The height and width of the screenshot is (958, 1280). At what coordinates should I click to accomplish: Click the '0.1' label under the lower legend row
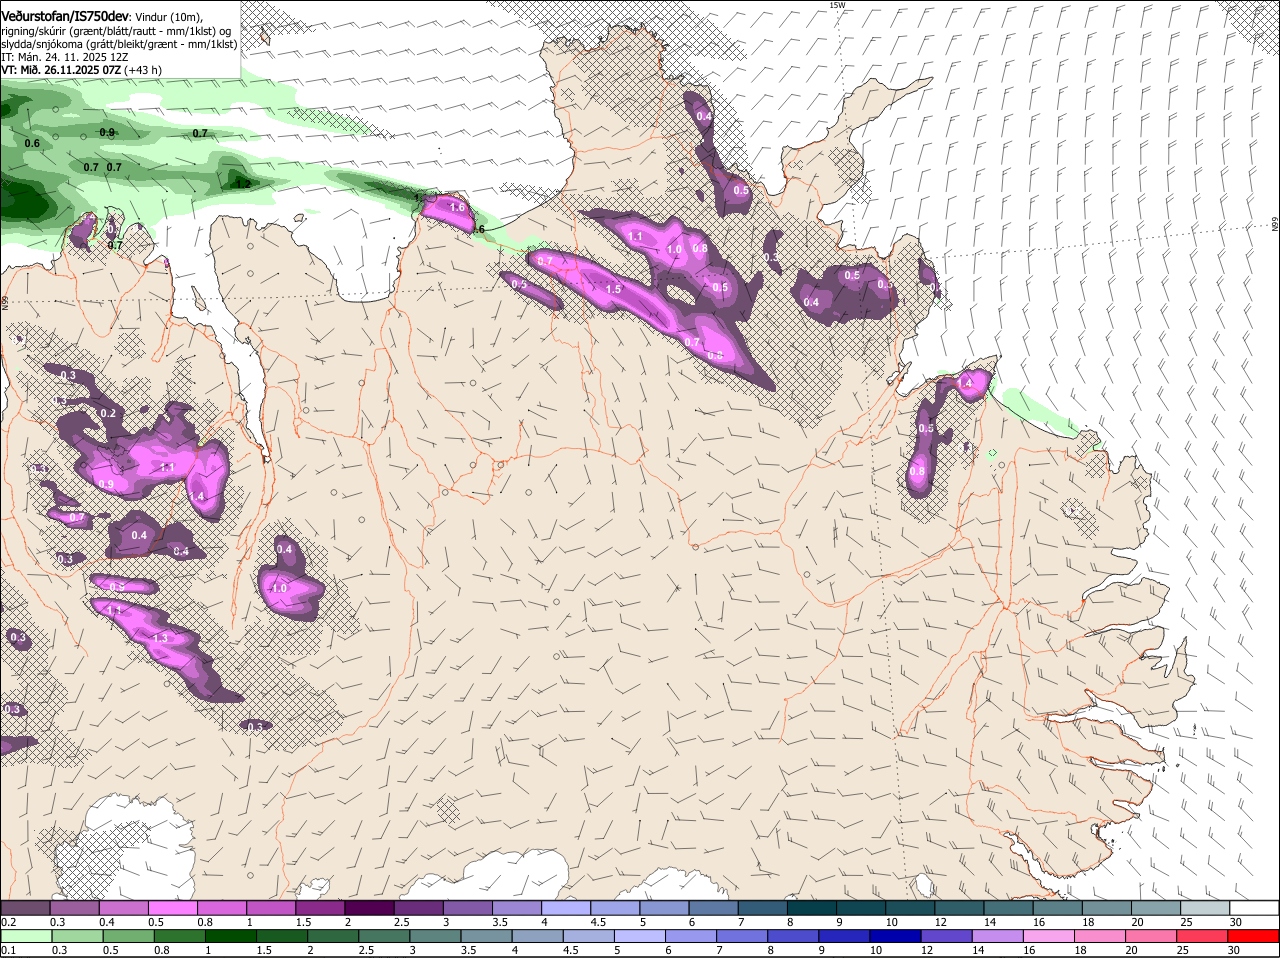tap(9, 951)
